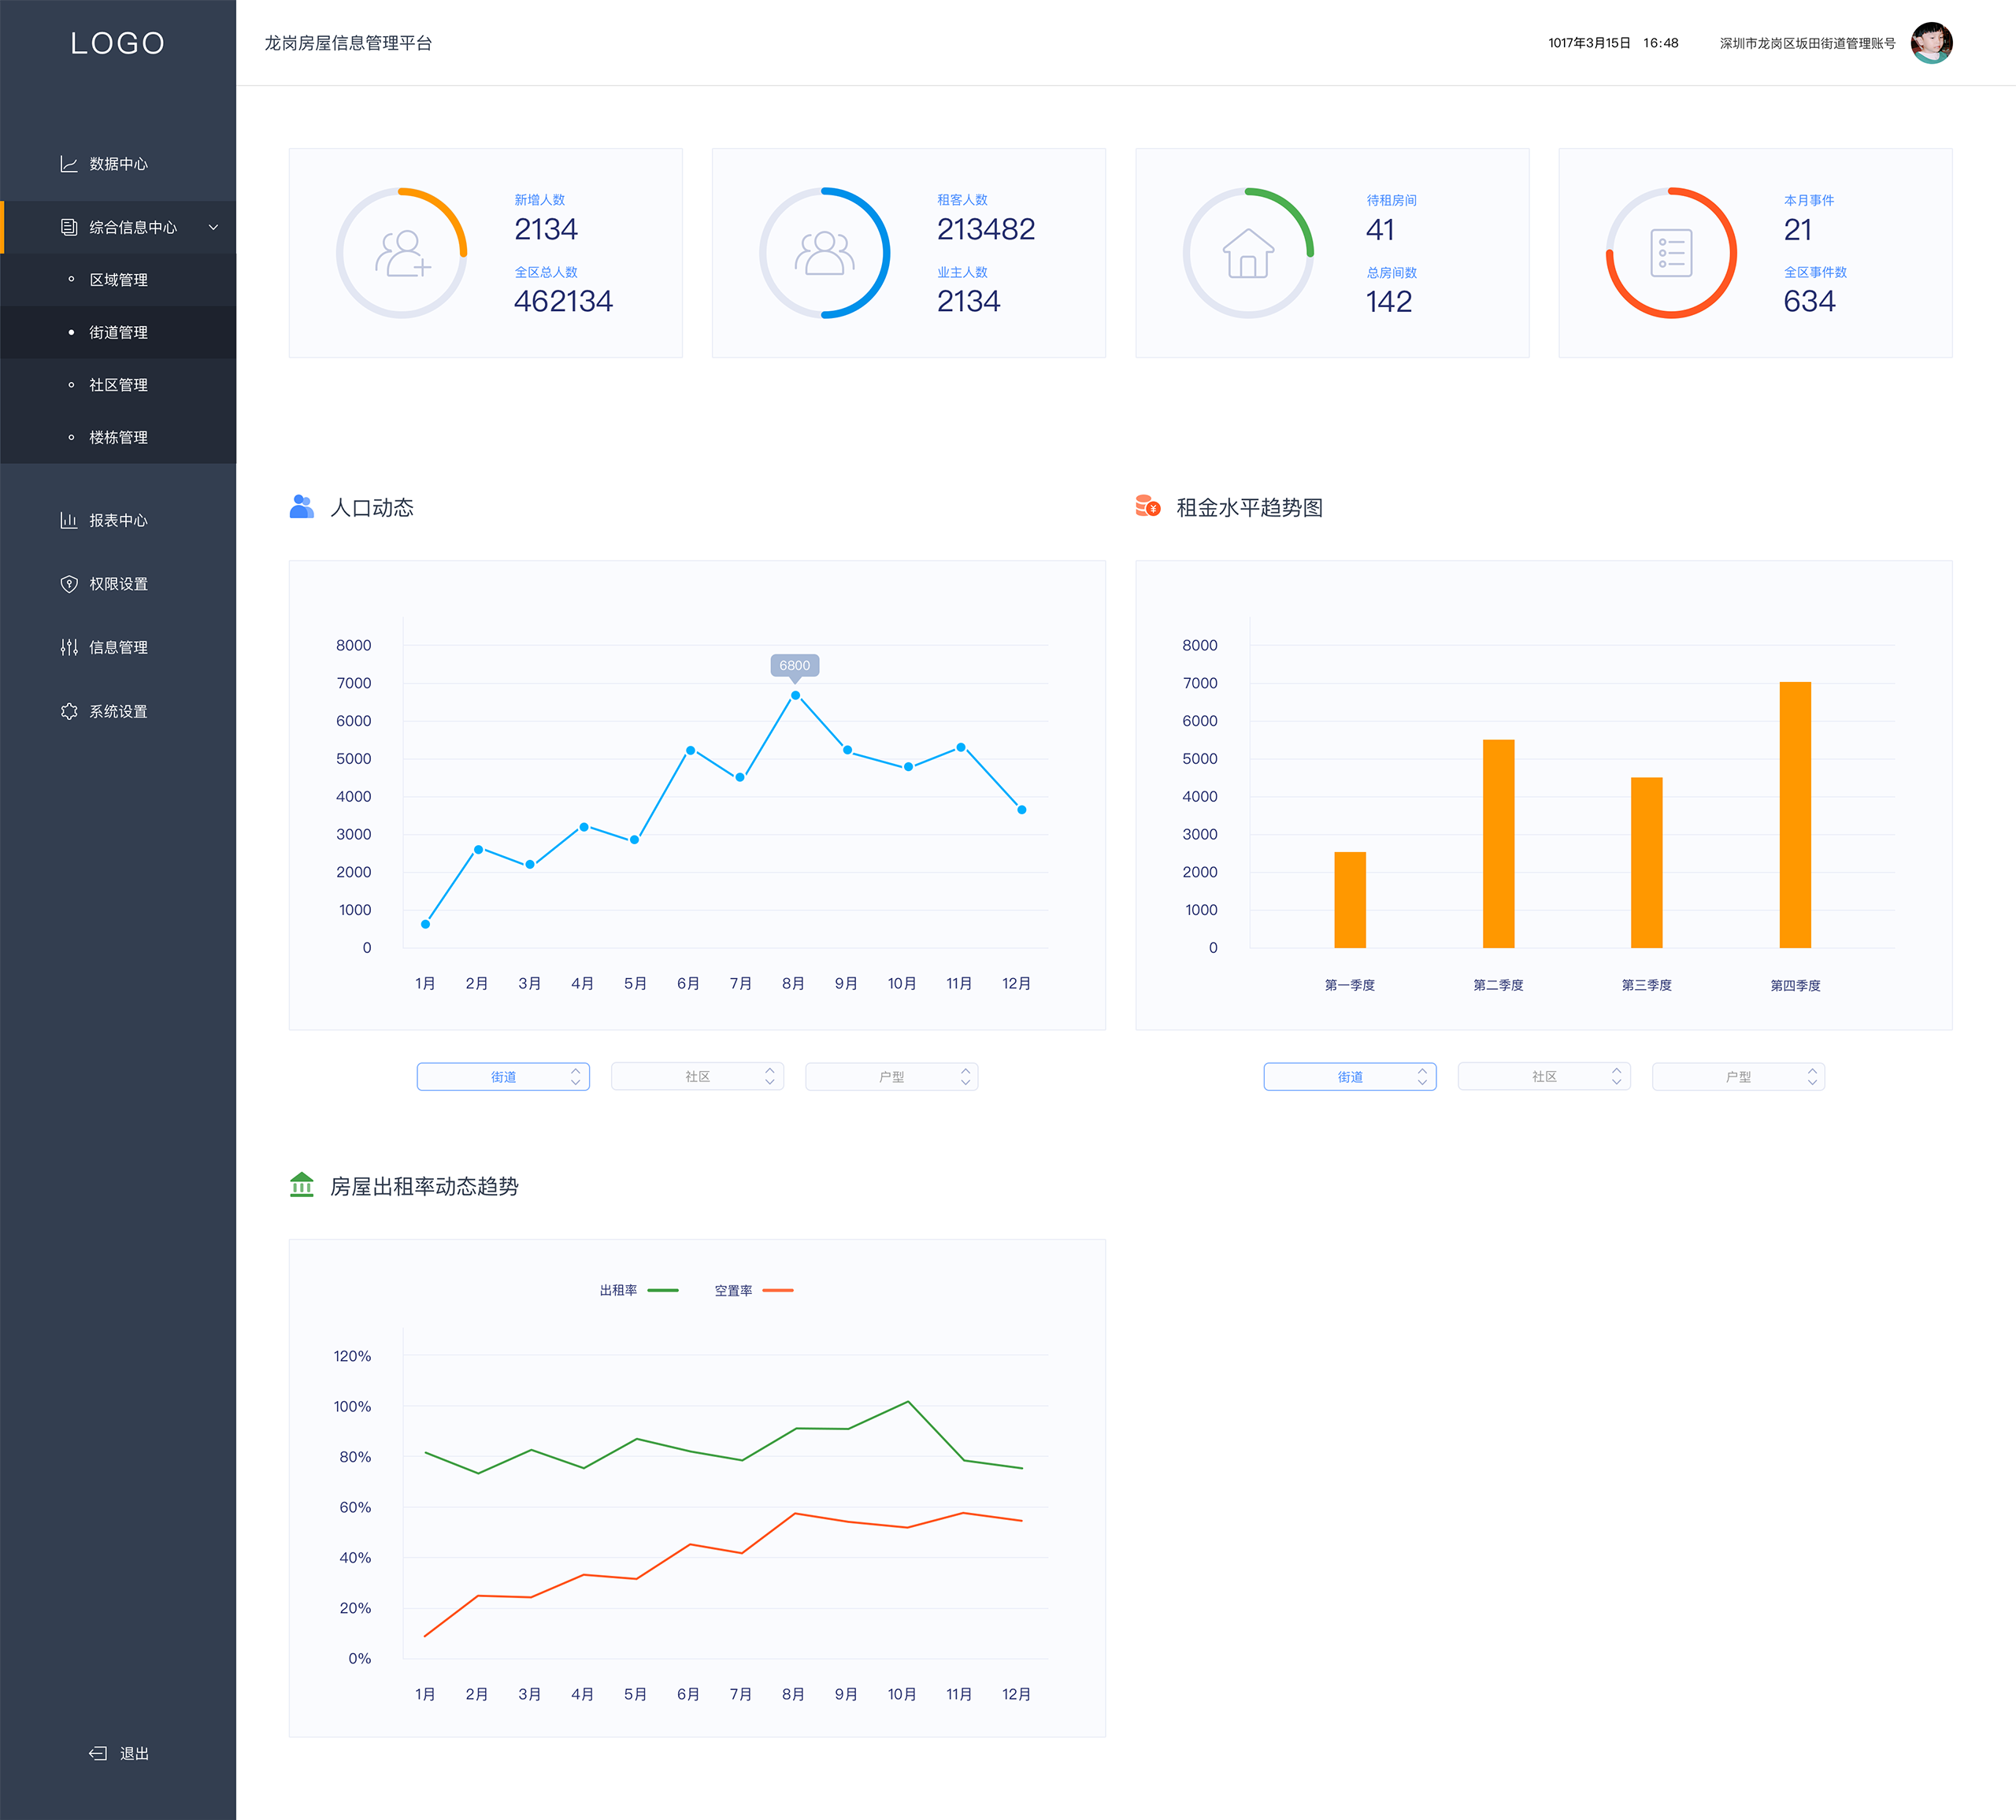
Task: Click the add-user icon in 新增人数 card
Action: point(402,253)
